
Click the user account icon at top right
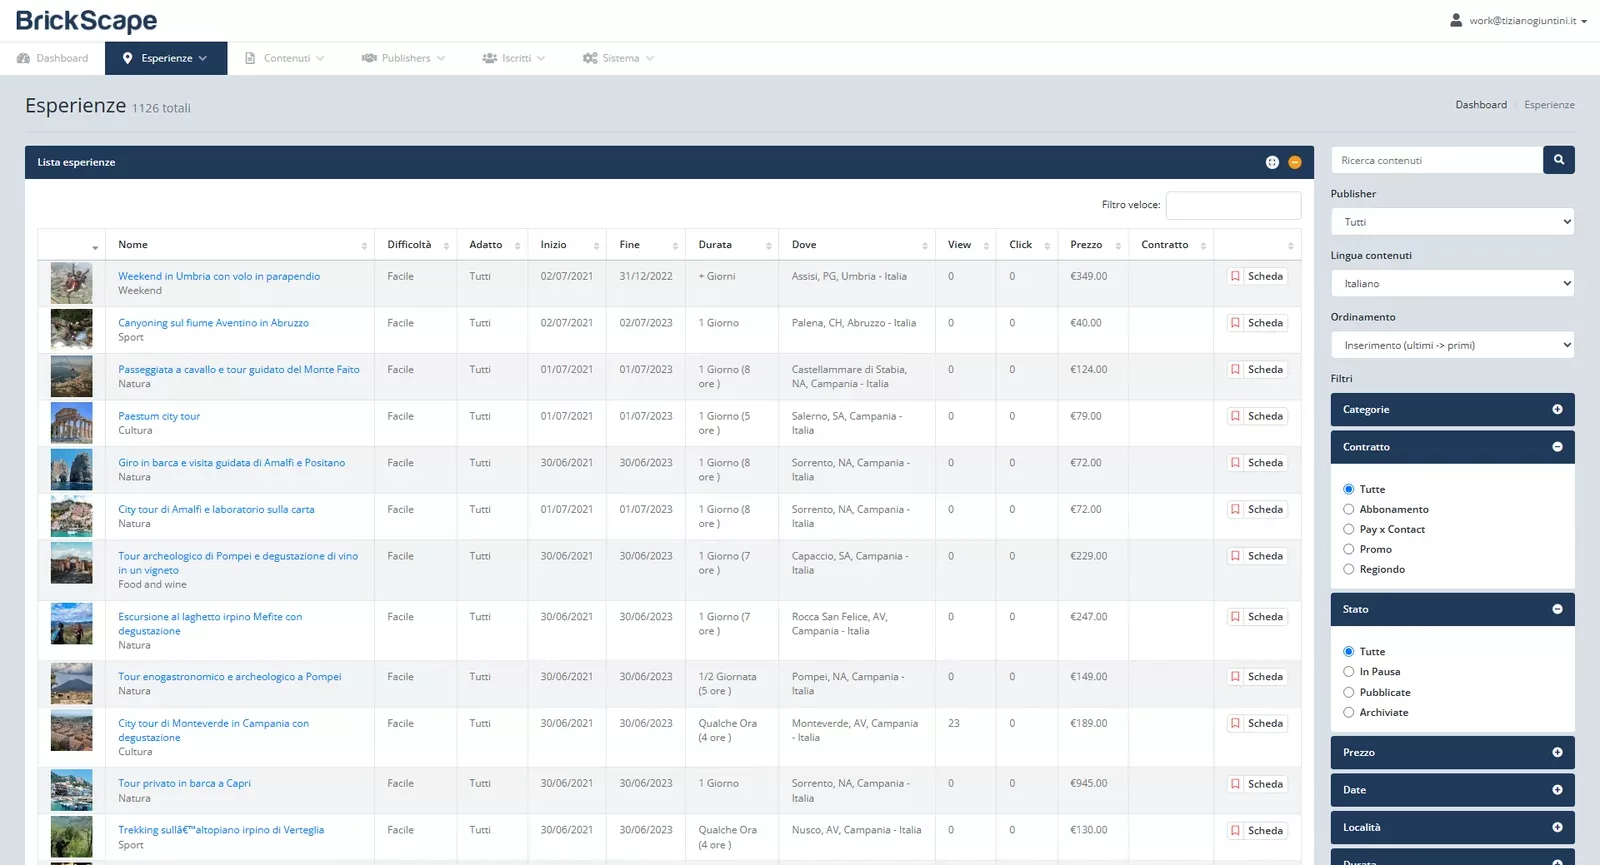click(1456, 20)
